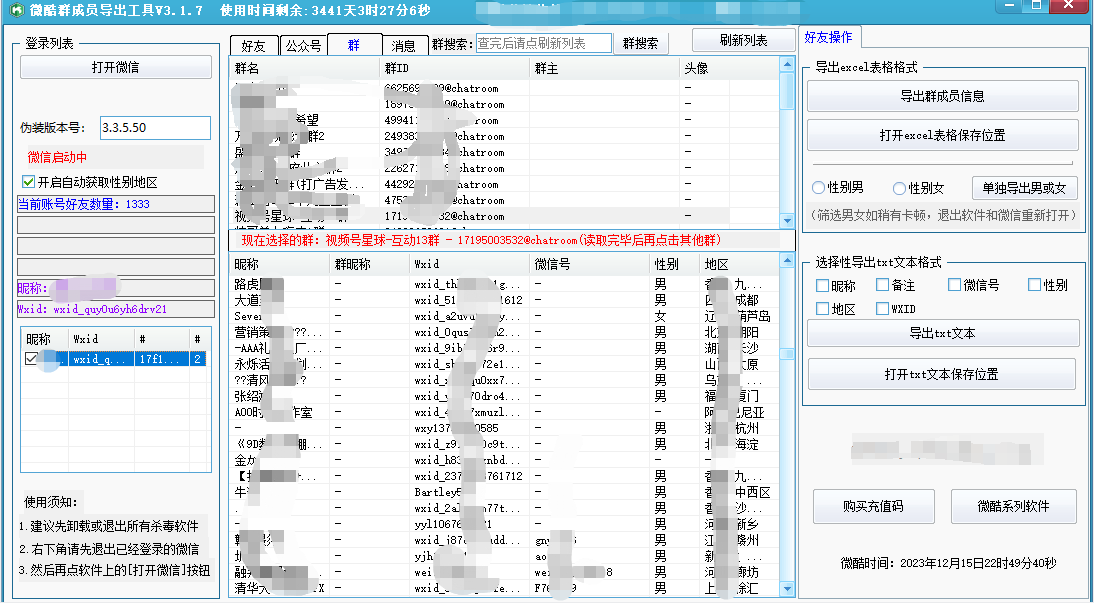Toggle 开启自动获取性别地区 checkbox
This screenshot has height=603, width=1094.
click(x=28, y=182)
